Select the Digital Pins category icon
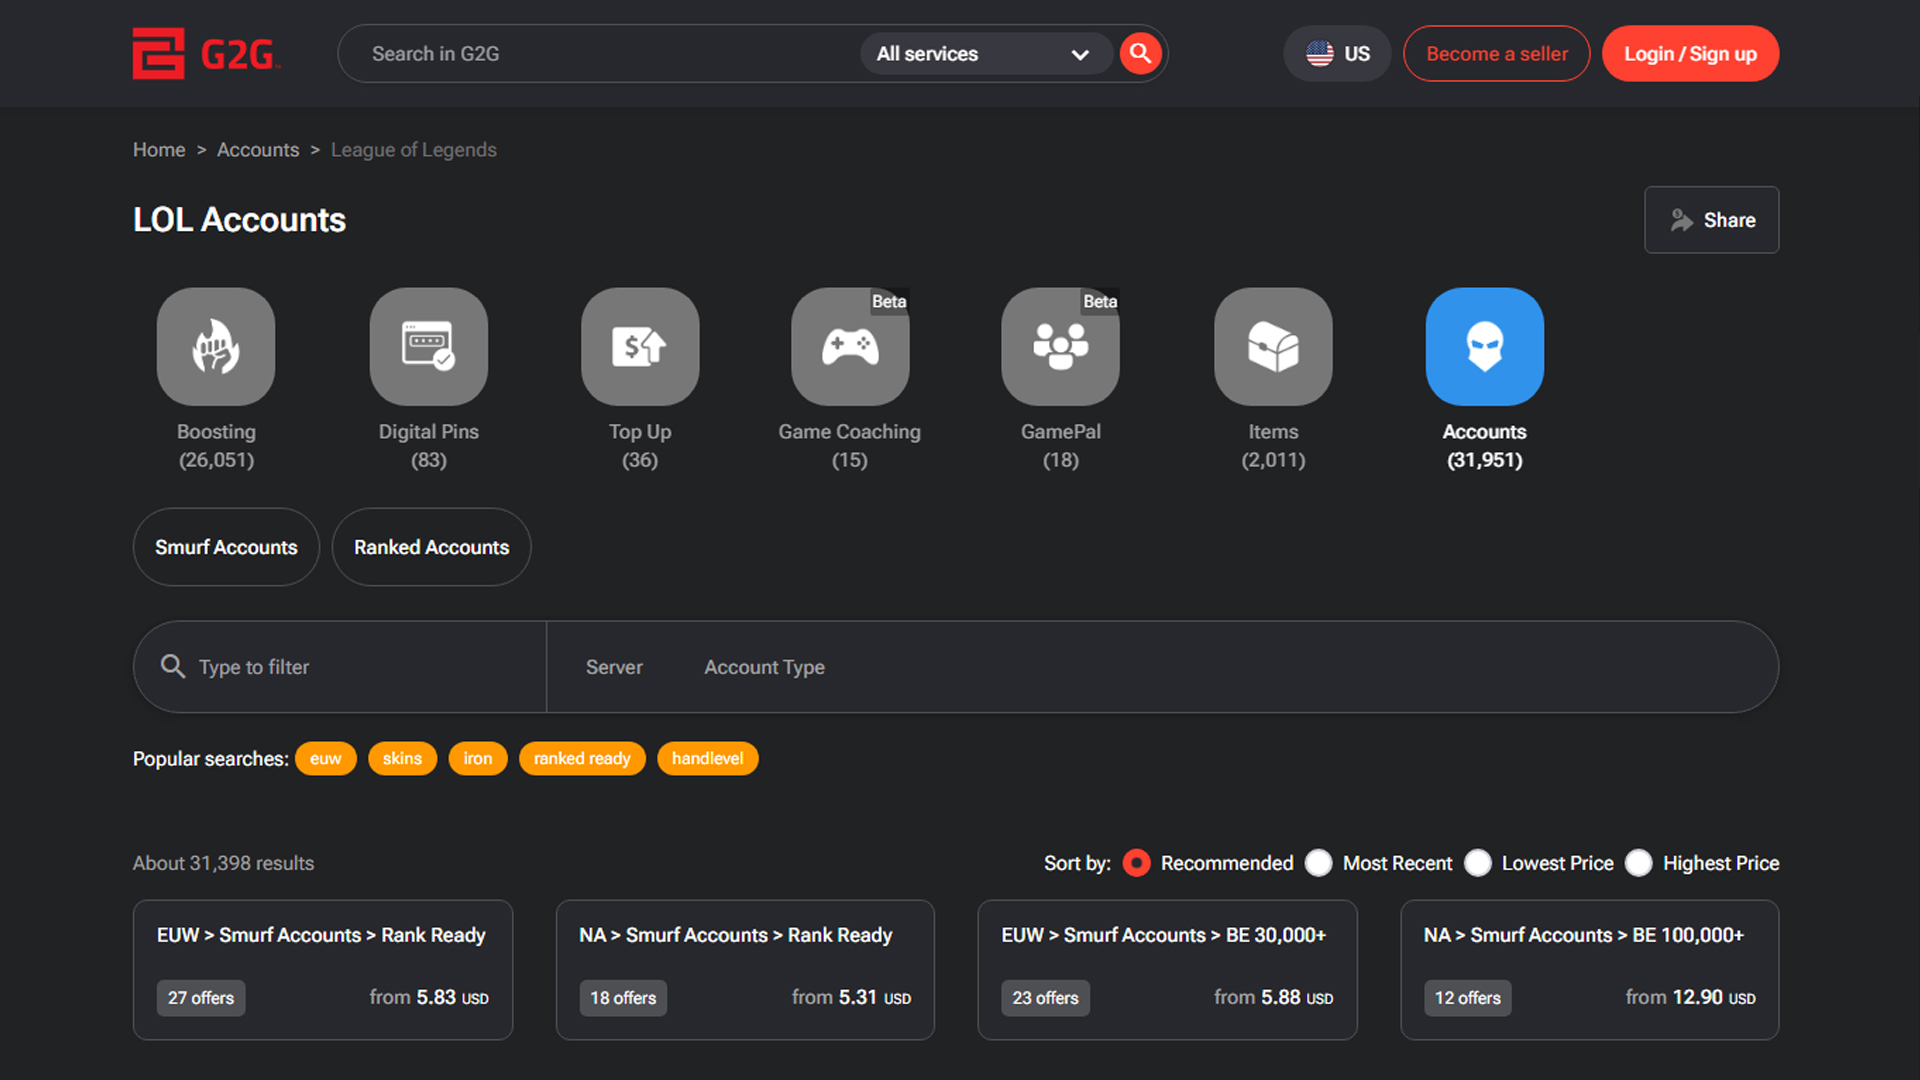The height and width of the screenshot is (1080, 1920). [428, 346]
